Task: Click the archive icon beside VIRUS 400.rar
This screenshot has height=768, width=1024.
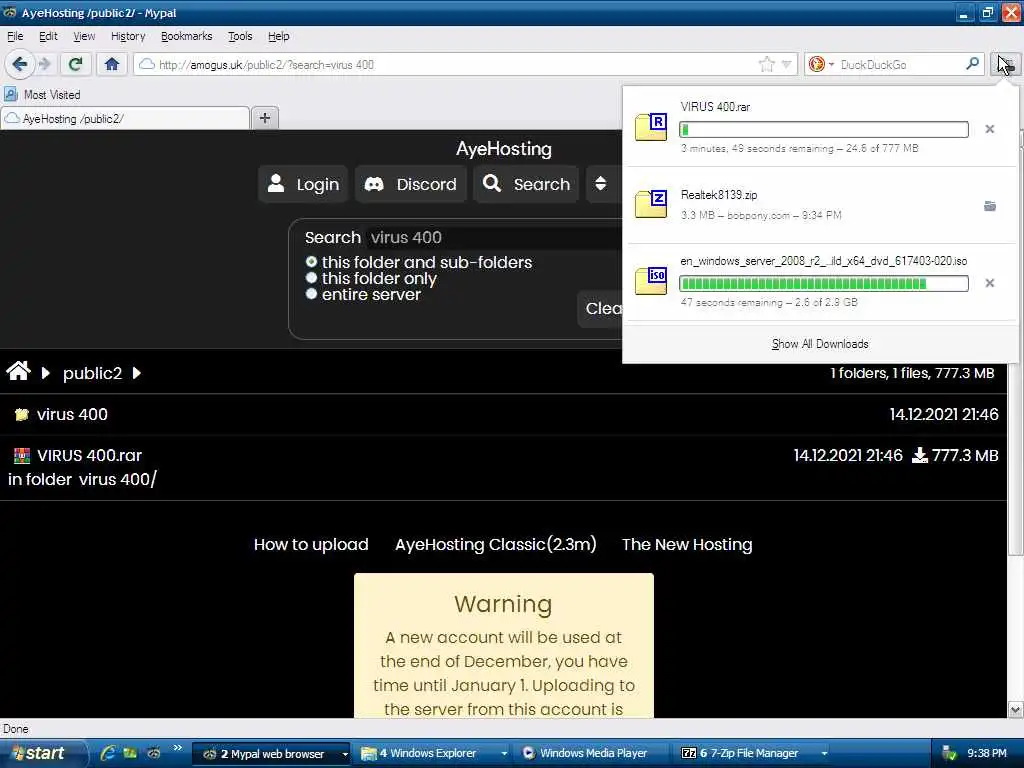Action: 22,455
